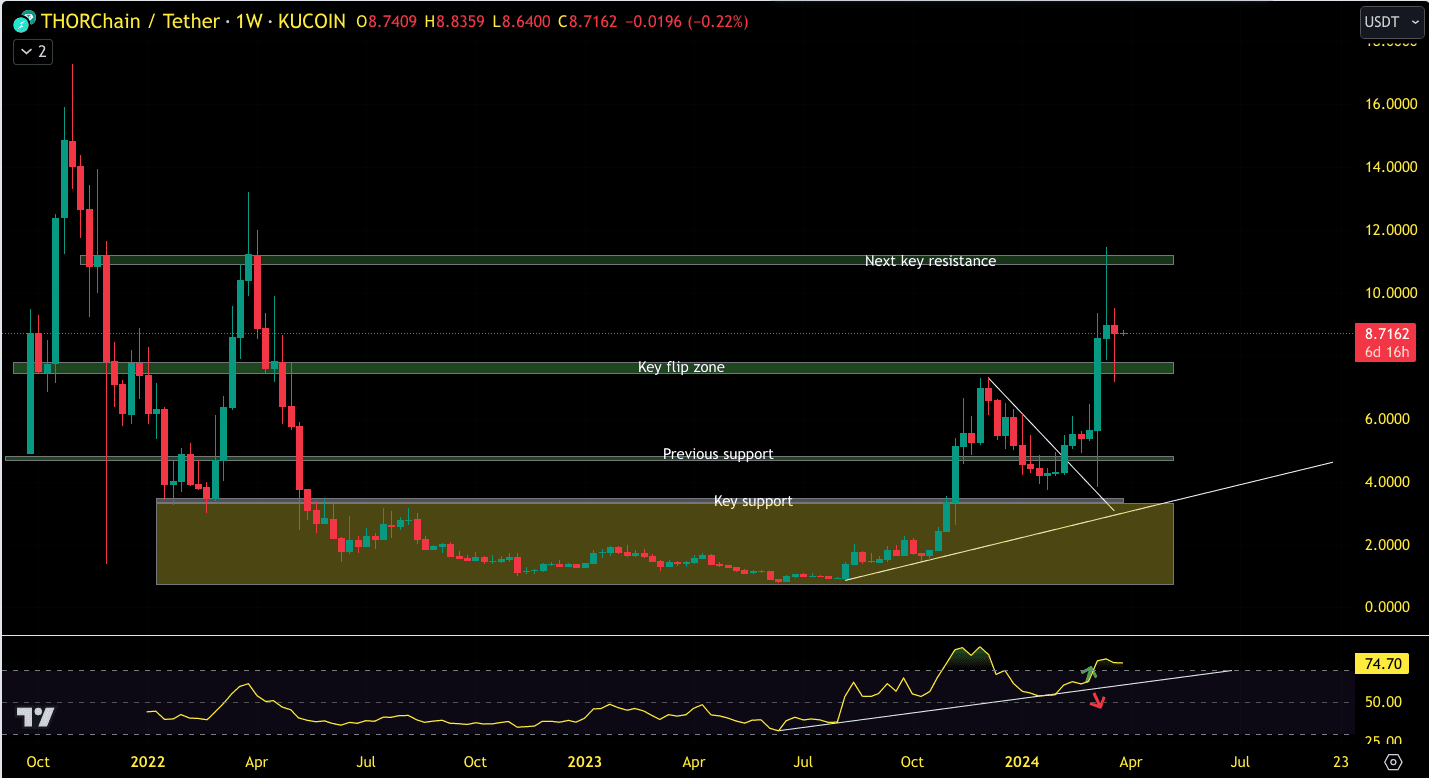1429x778 pixels.
Task: Click the L8.6400 low value
Action: point(522,20)
